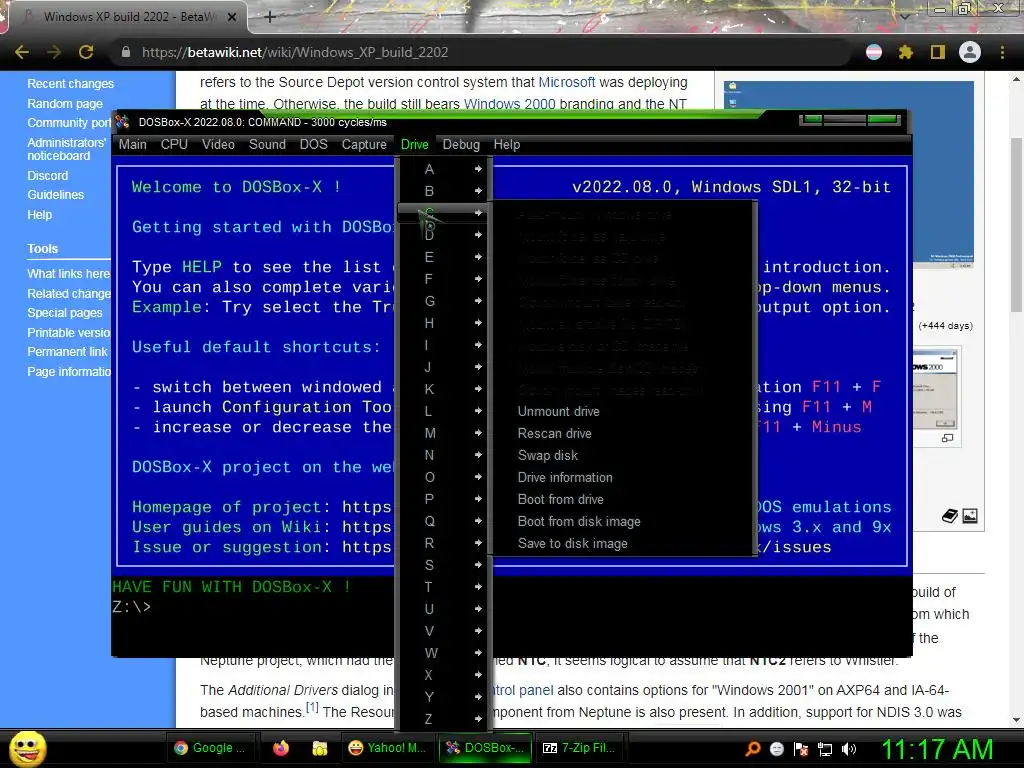This screenshot has width=1024, height=768.
Task: Open Firefox from the taskbar
Action: [x=281, y=748]
